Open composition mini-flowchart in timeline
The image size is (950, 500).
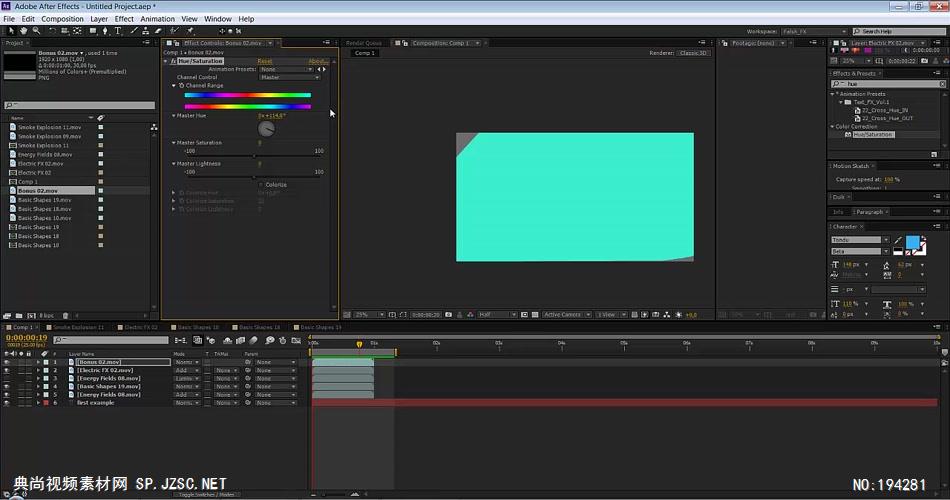point(181,341)
